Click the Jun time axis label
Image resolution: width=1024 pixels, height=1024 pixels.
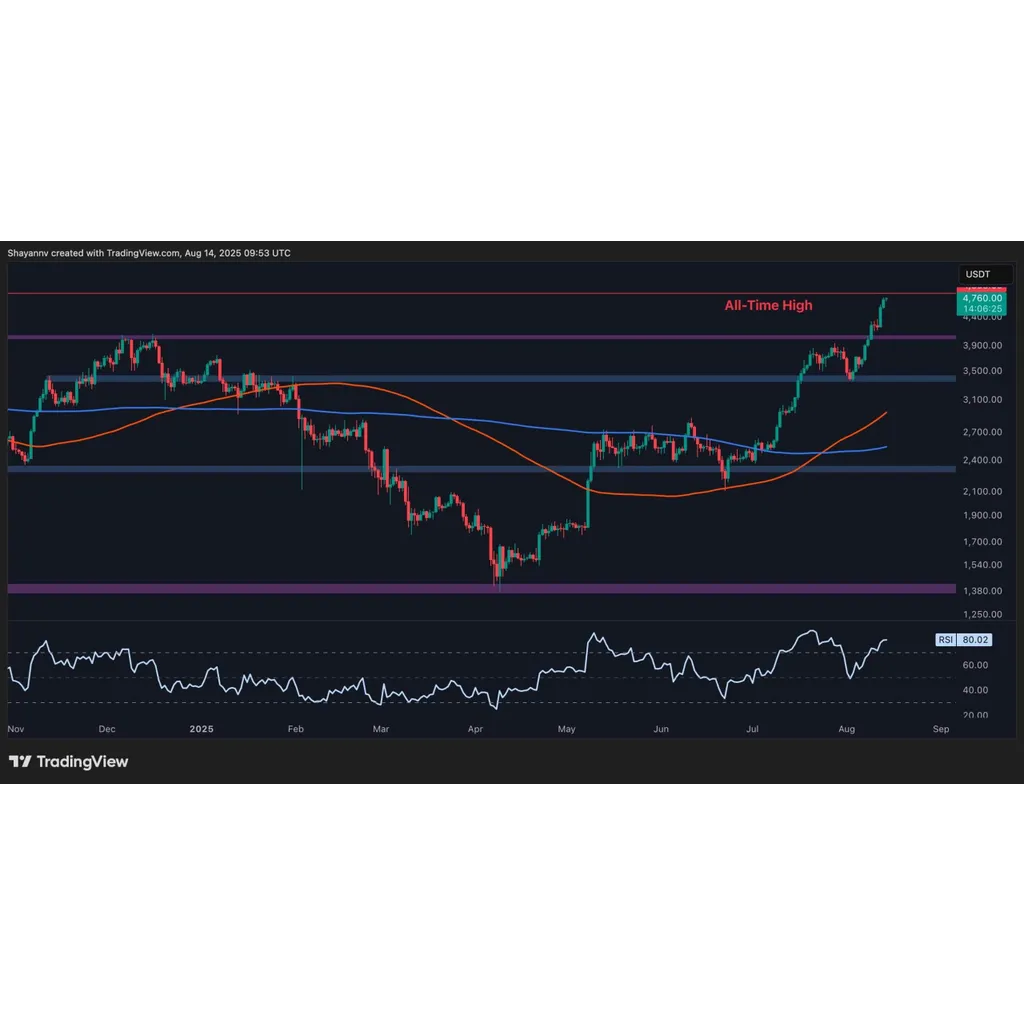pyautogui.click(x=661, y=729)
